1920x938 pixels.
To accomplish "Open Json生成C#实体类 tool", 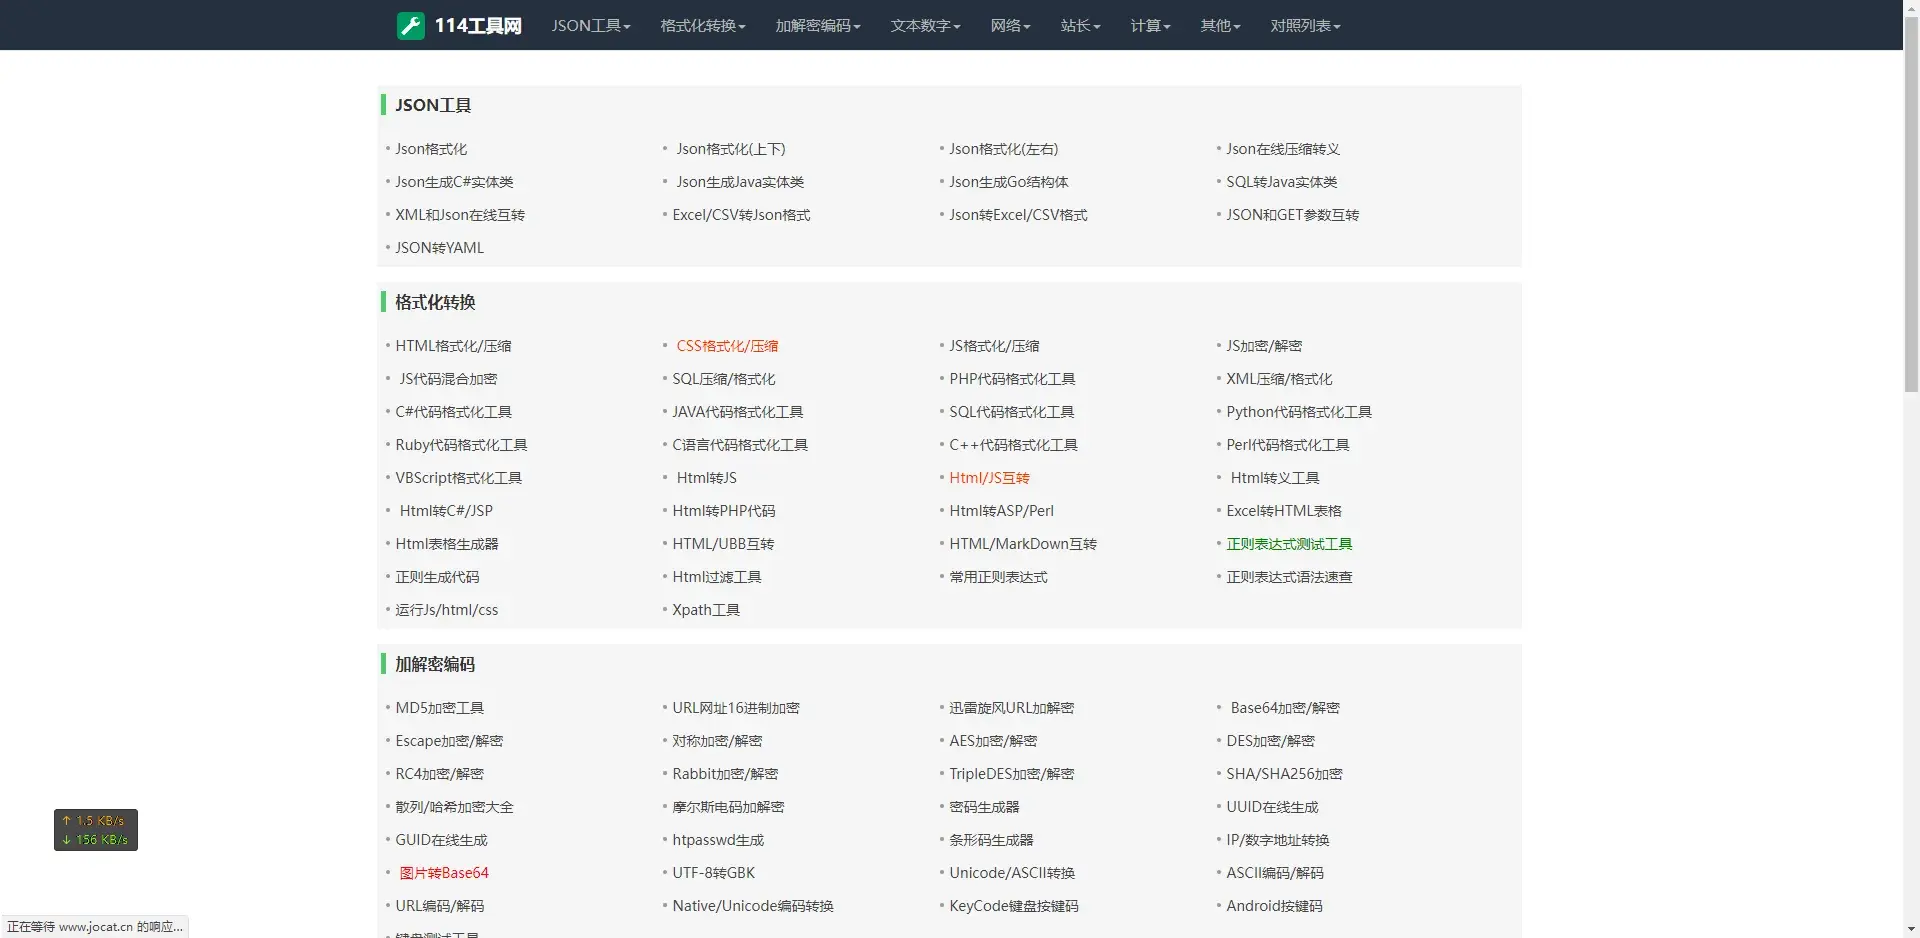I will [x=454, y=182].
